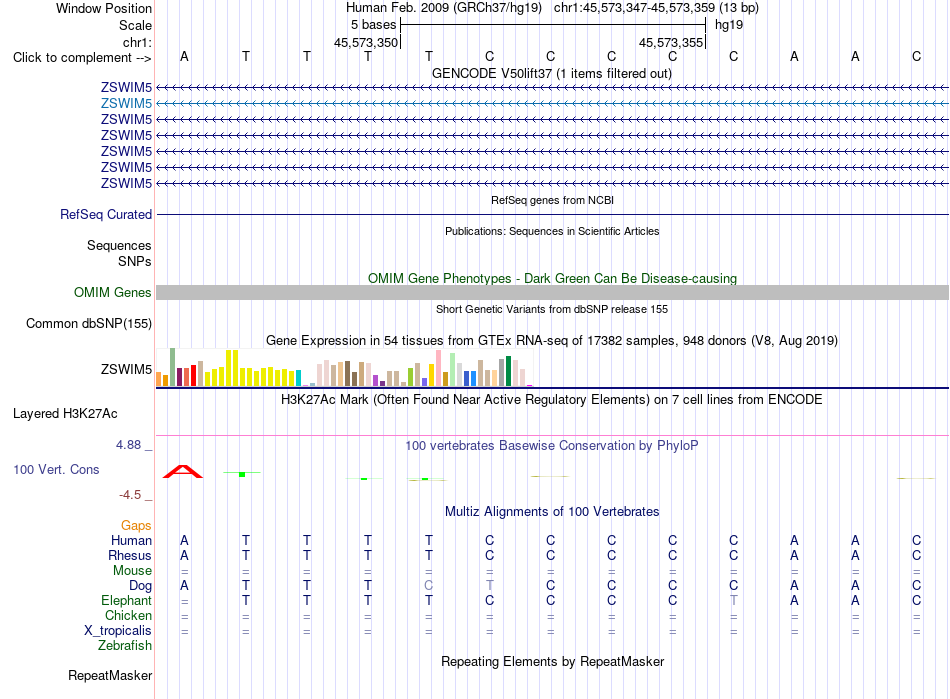Click the 'Dog' alignment row label
Viewport: 950px width, 699px height.
coord(140,586)
